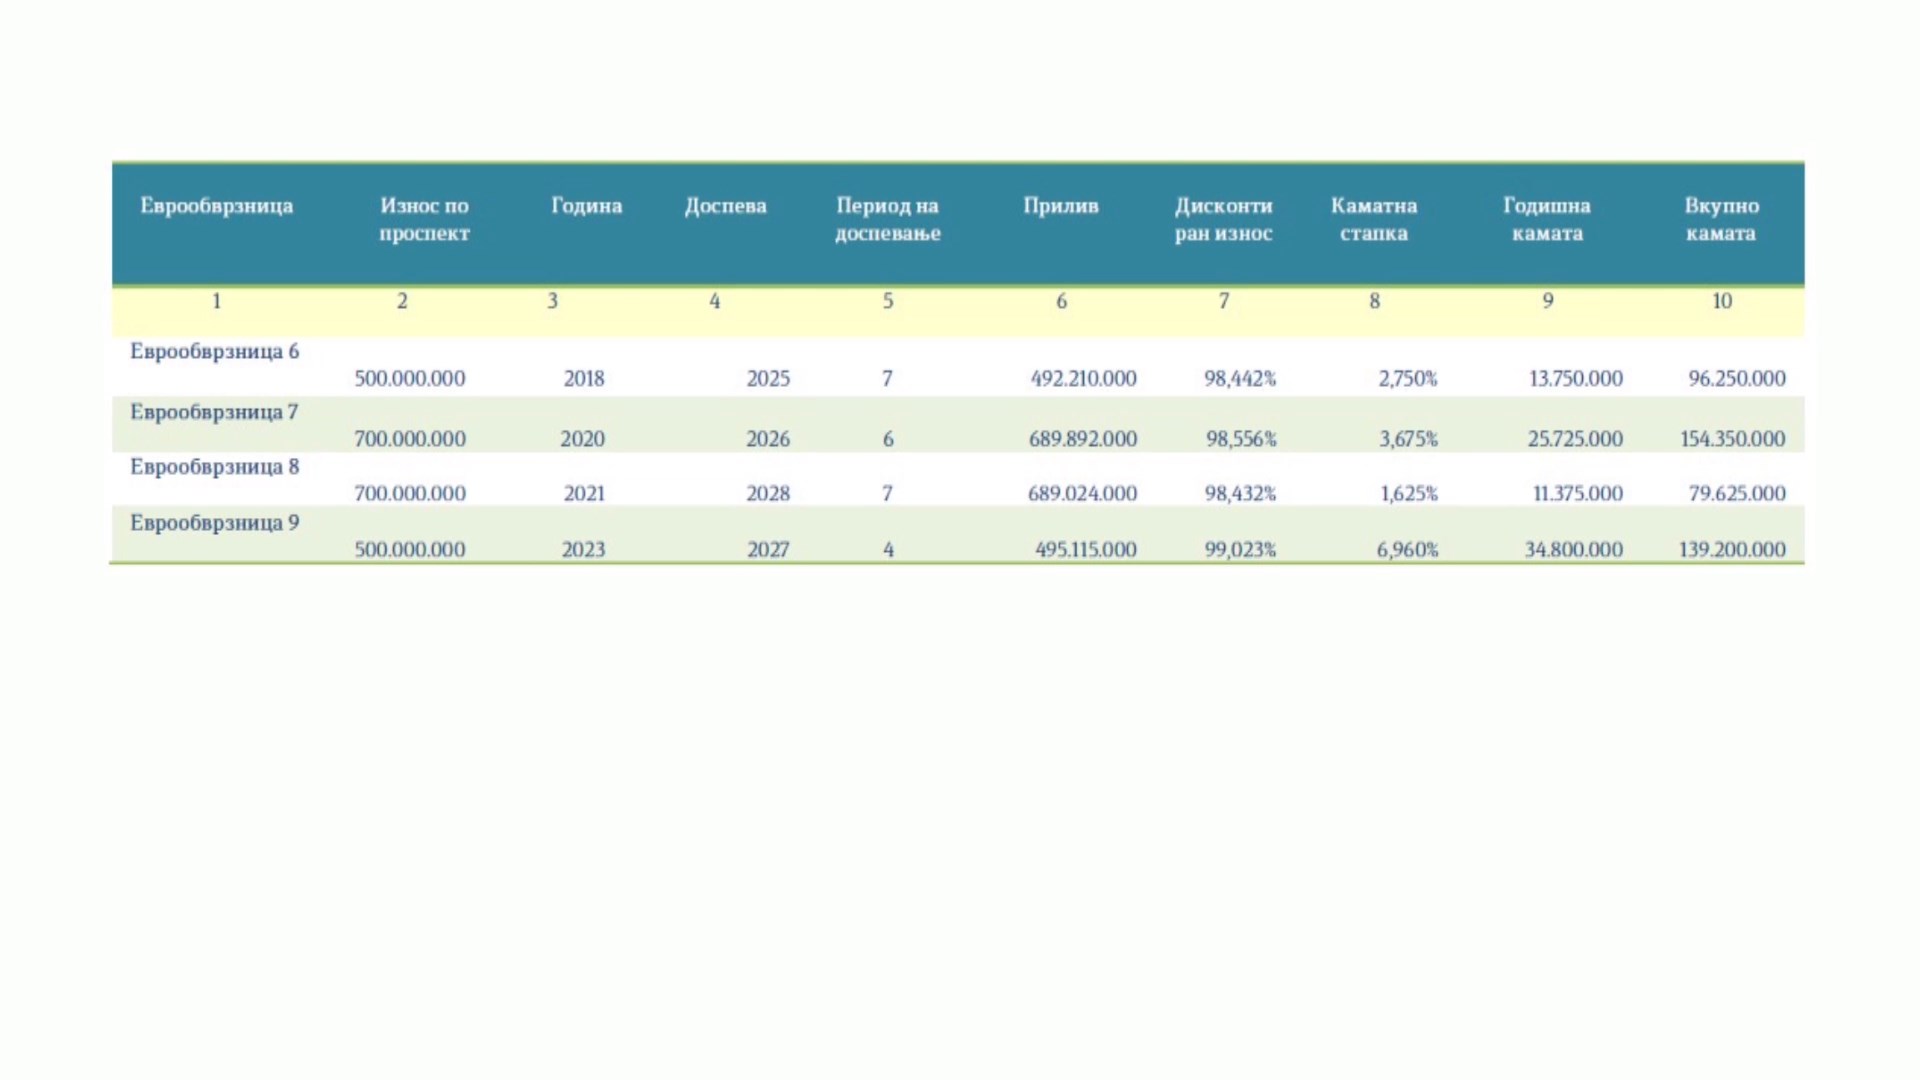
Task: Click the 154.350.000 total interest value
Action: (x=1732, y=439)
